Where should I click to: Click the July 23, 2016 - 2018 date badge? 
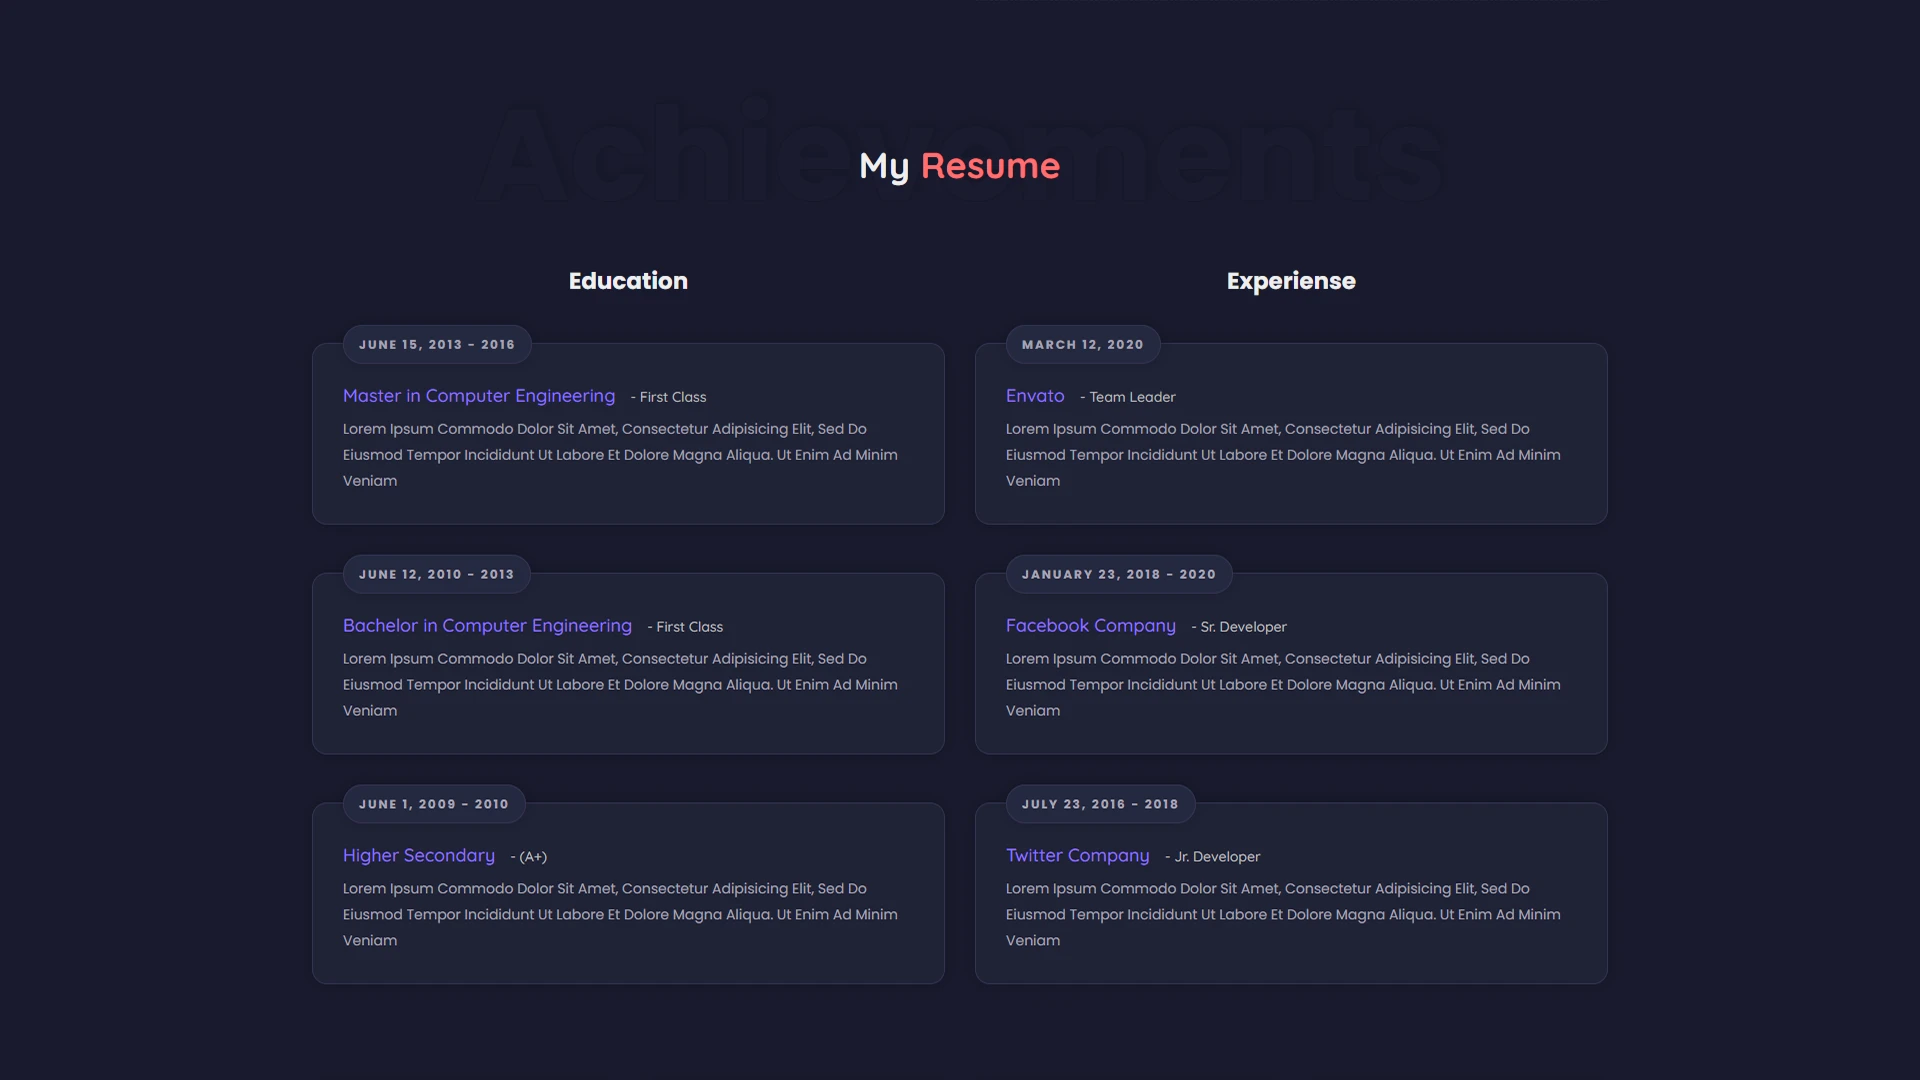point(1100,804)
